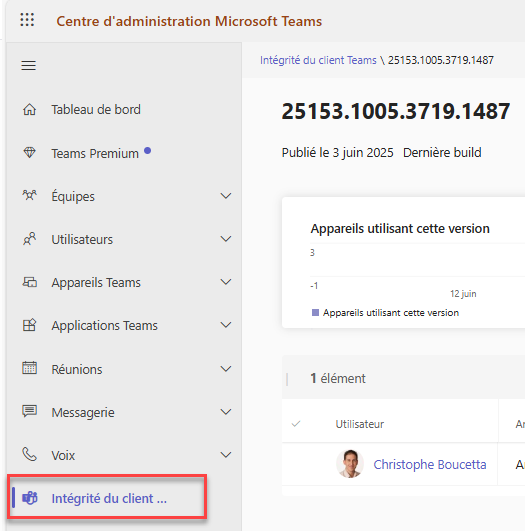Screen dimensions: 525x531
Task: Expand the Voix section chevron
Action: pyautogui.click(x=226, y=455)
